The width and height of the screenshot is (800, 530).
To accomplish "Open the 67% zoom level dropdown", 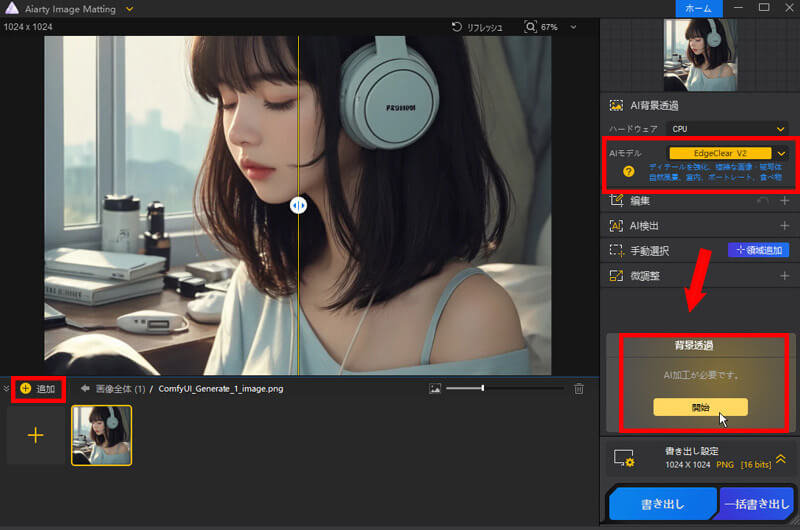I will click(573, 27).
